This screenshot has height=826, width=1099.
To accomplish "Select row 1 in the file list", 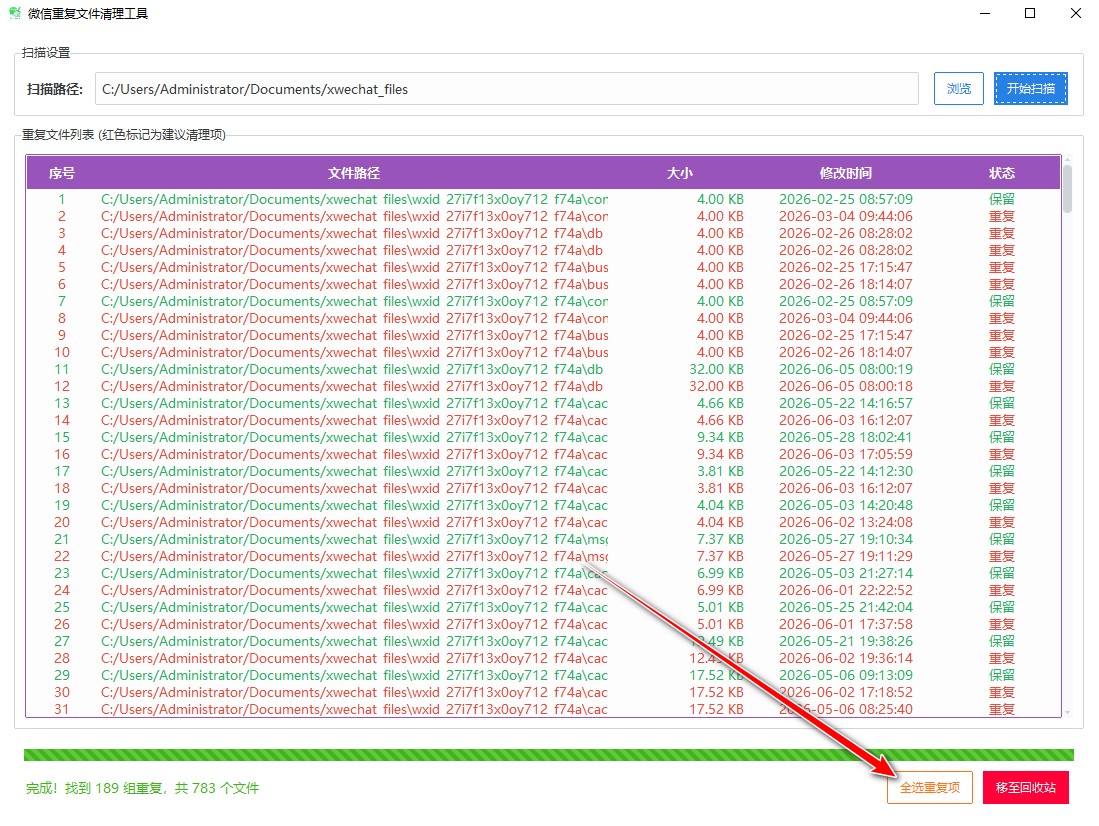I will coord(544,199).
